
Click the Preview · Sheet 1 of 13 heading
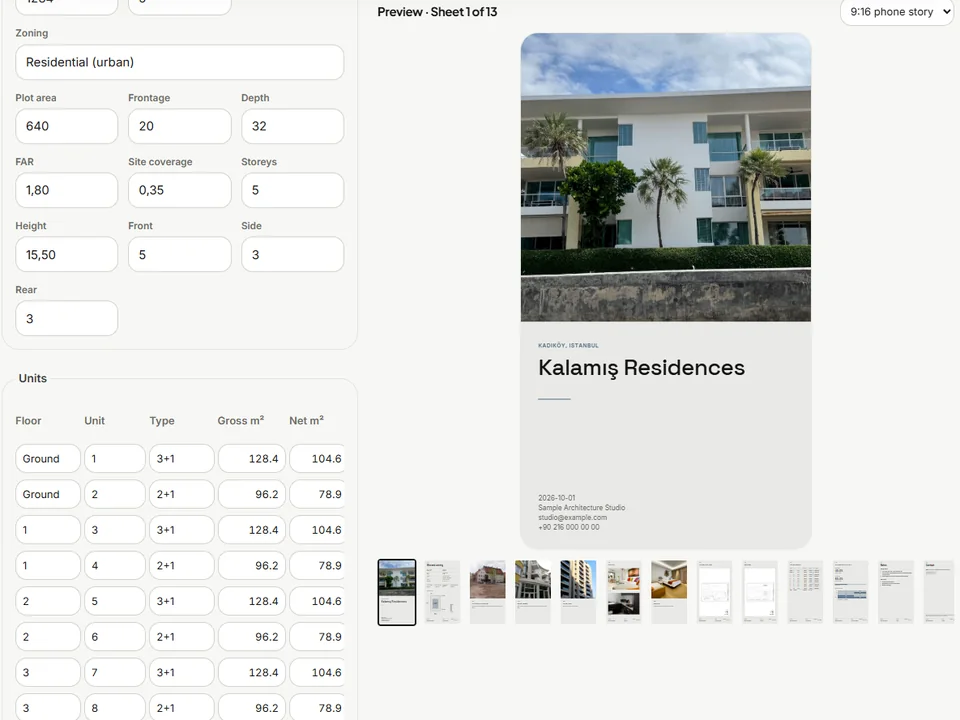pyautogui.click(x=437, y=12)
